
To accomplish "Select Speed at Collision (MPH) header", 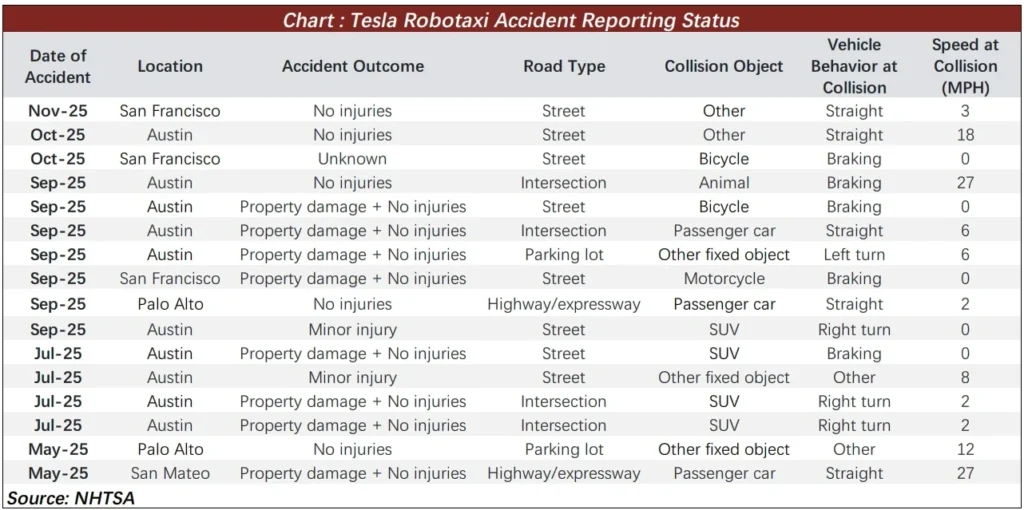I will point(964,66).
